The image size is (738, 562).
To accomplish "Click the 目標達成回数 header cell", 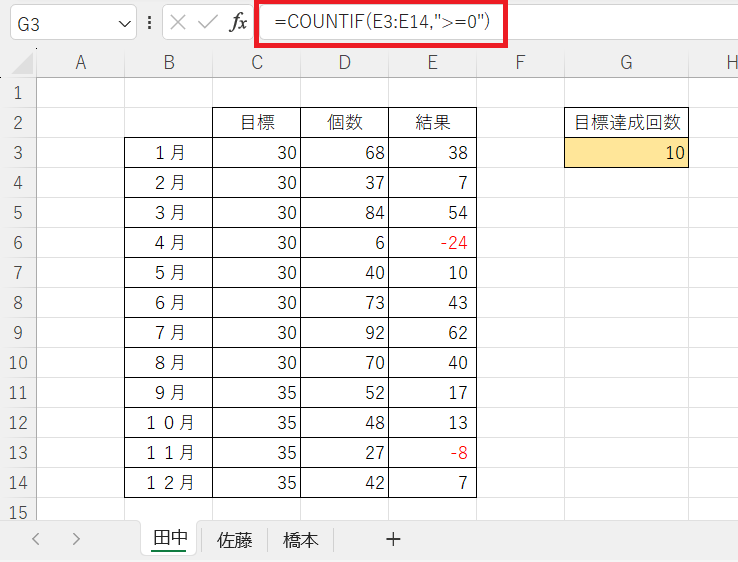I will pos(626,123).
